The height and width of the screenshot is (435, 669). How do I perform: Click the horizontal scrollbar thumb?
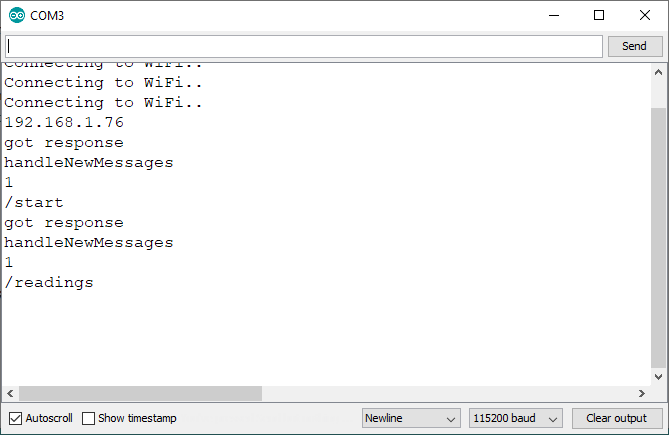click(140, 394)
